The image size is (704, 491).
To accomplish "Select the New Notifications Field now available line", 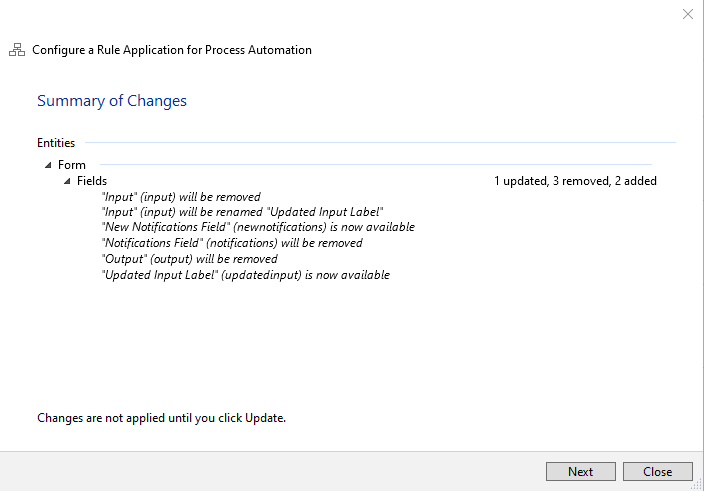I will [258, 227].
